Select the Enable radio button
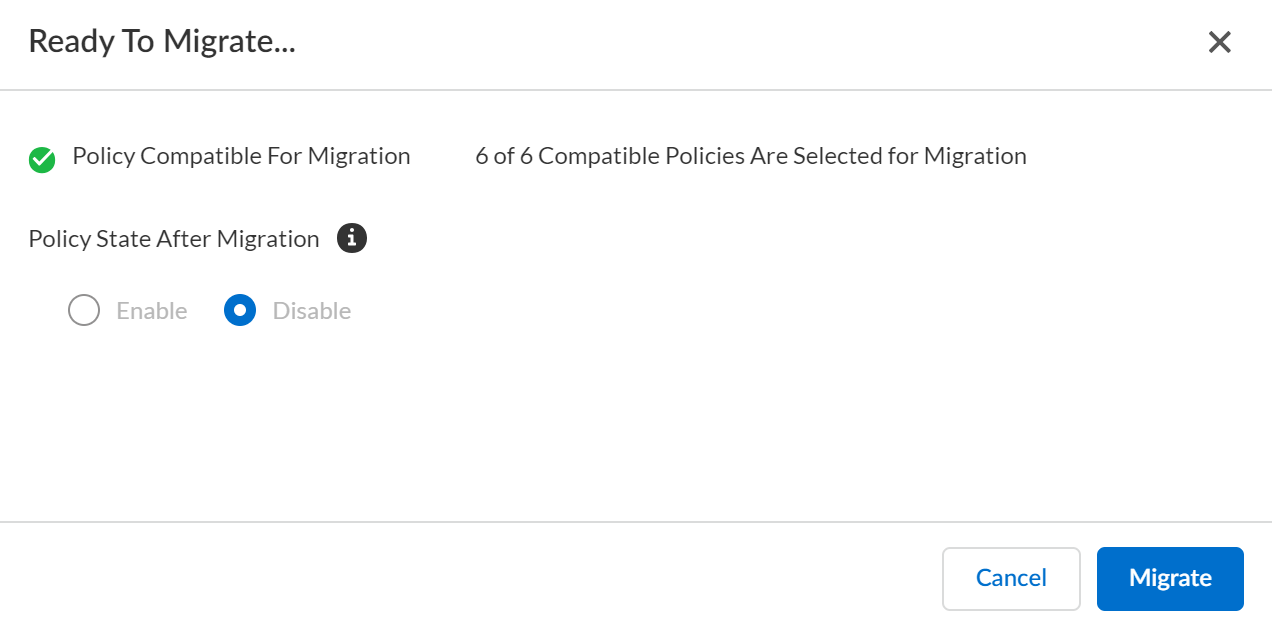This screenshot has height=631, width=1272. tap(84, 311)
